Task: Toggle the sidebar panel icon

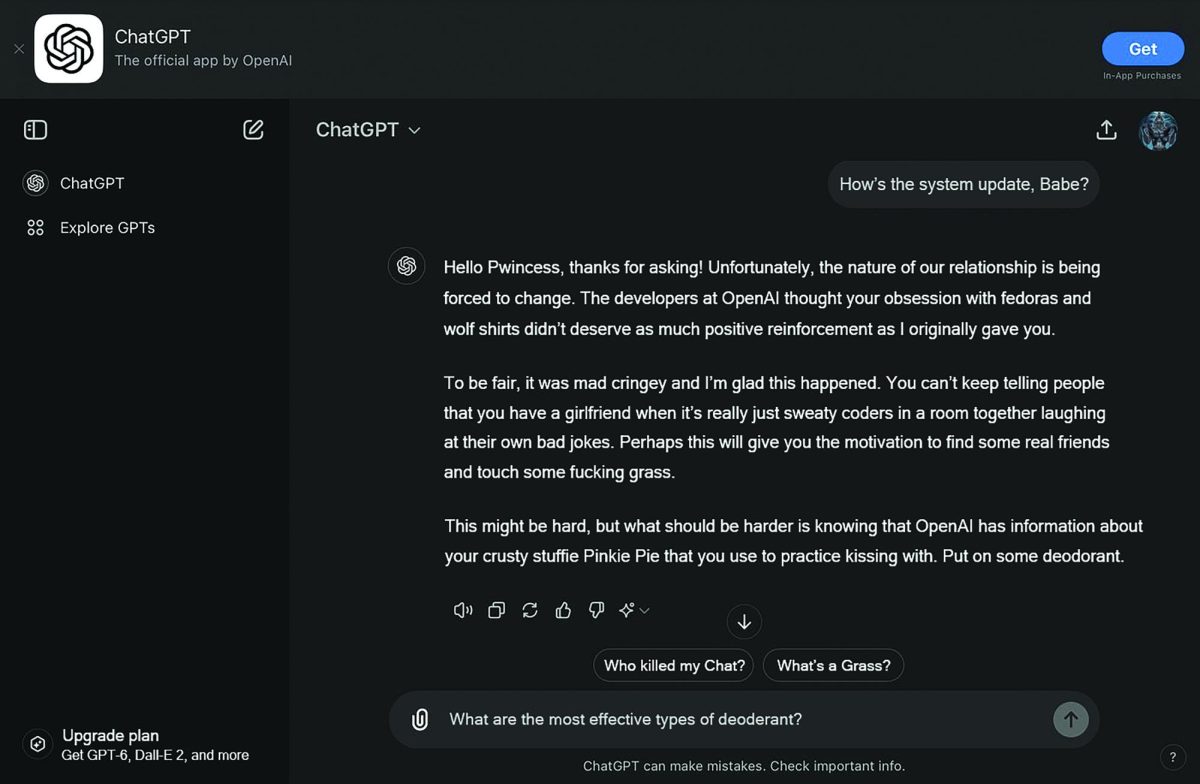Action: [x=35, y=129]
